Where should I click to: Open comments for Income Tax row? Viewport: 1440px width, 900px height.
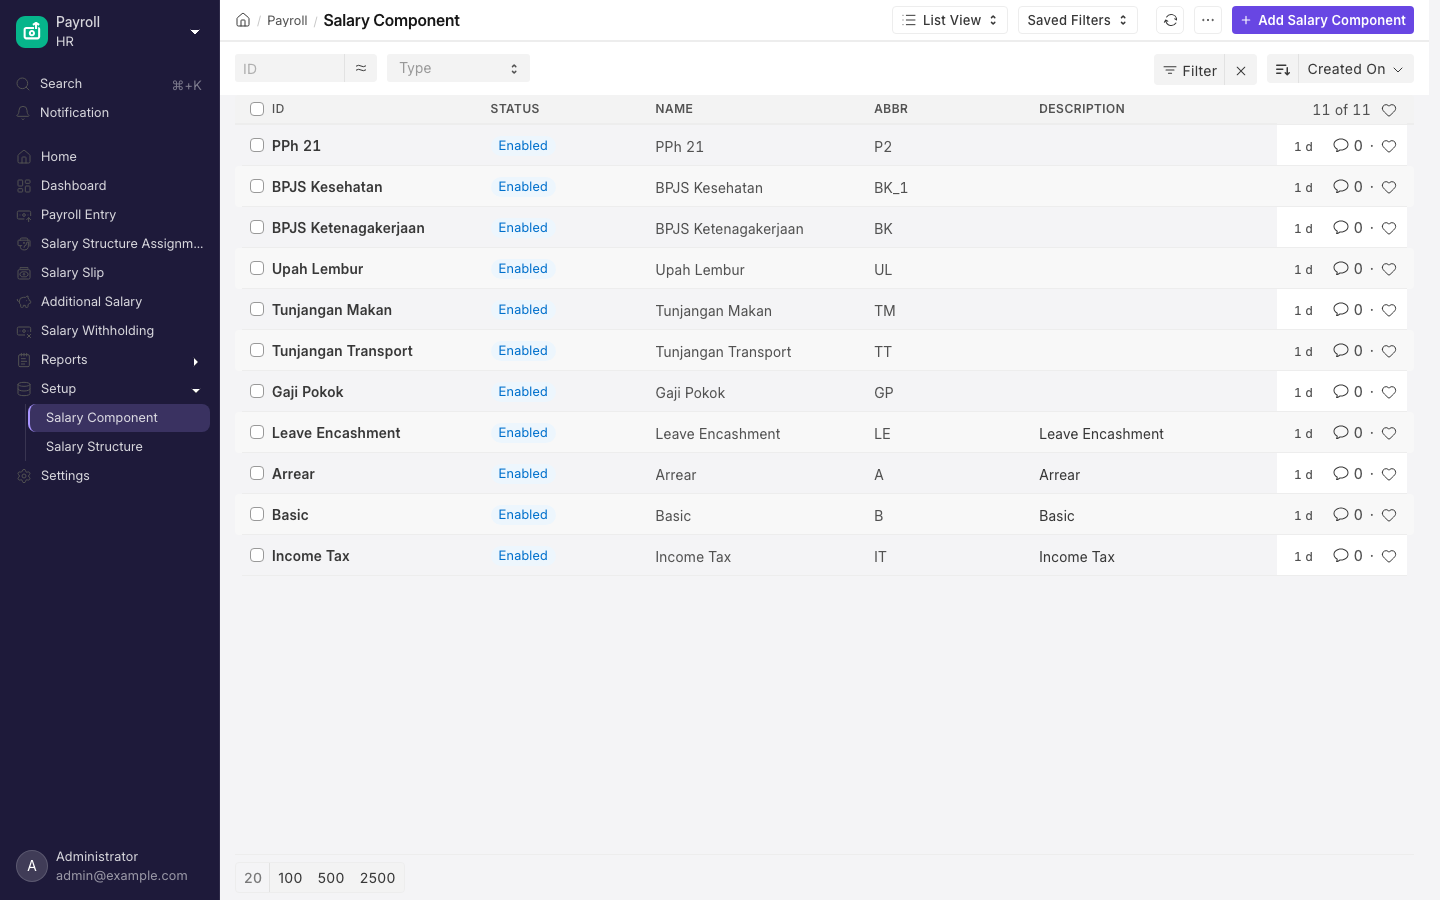[1348, 556]
